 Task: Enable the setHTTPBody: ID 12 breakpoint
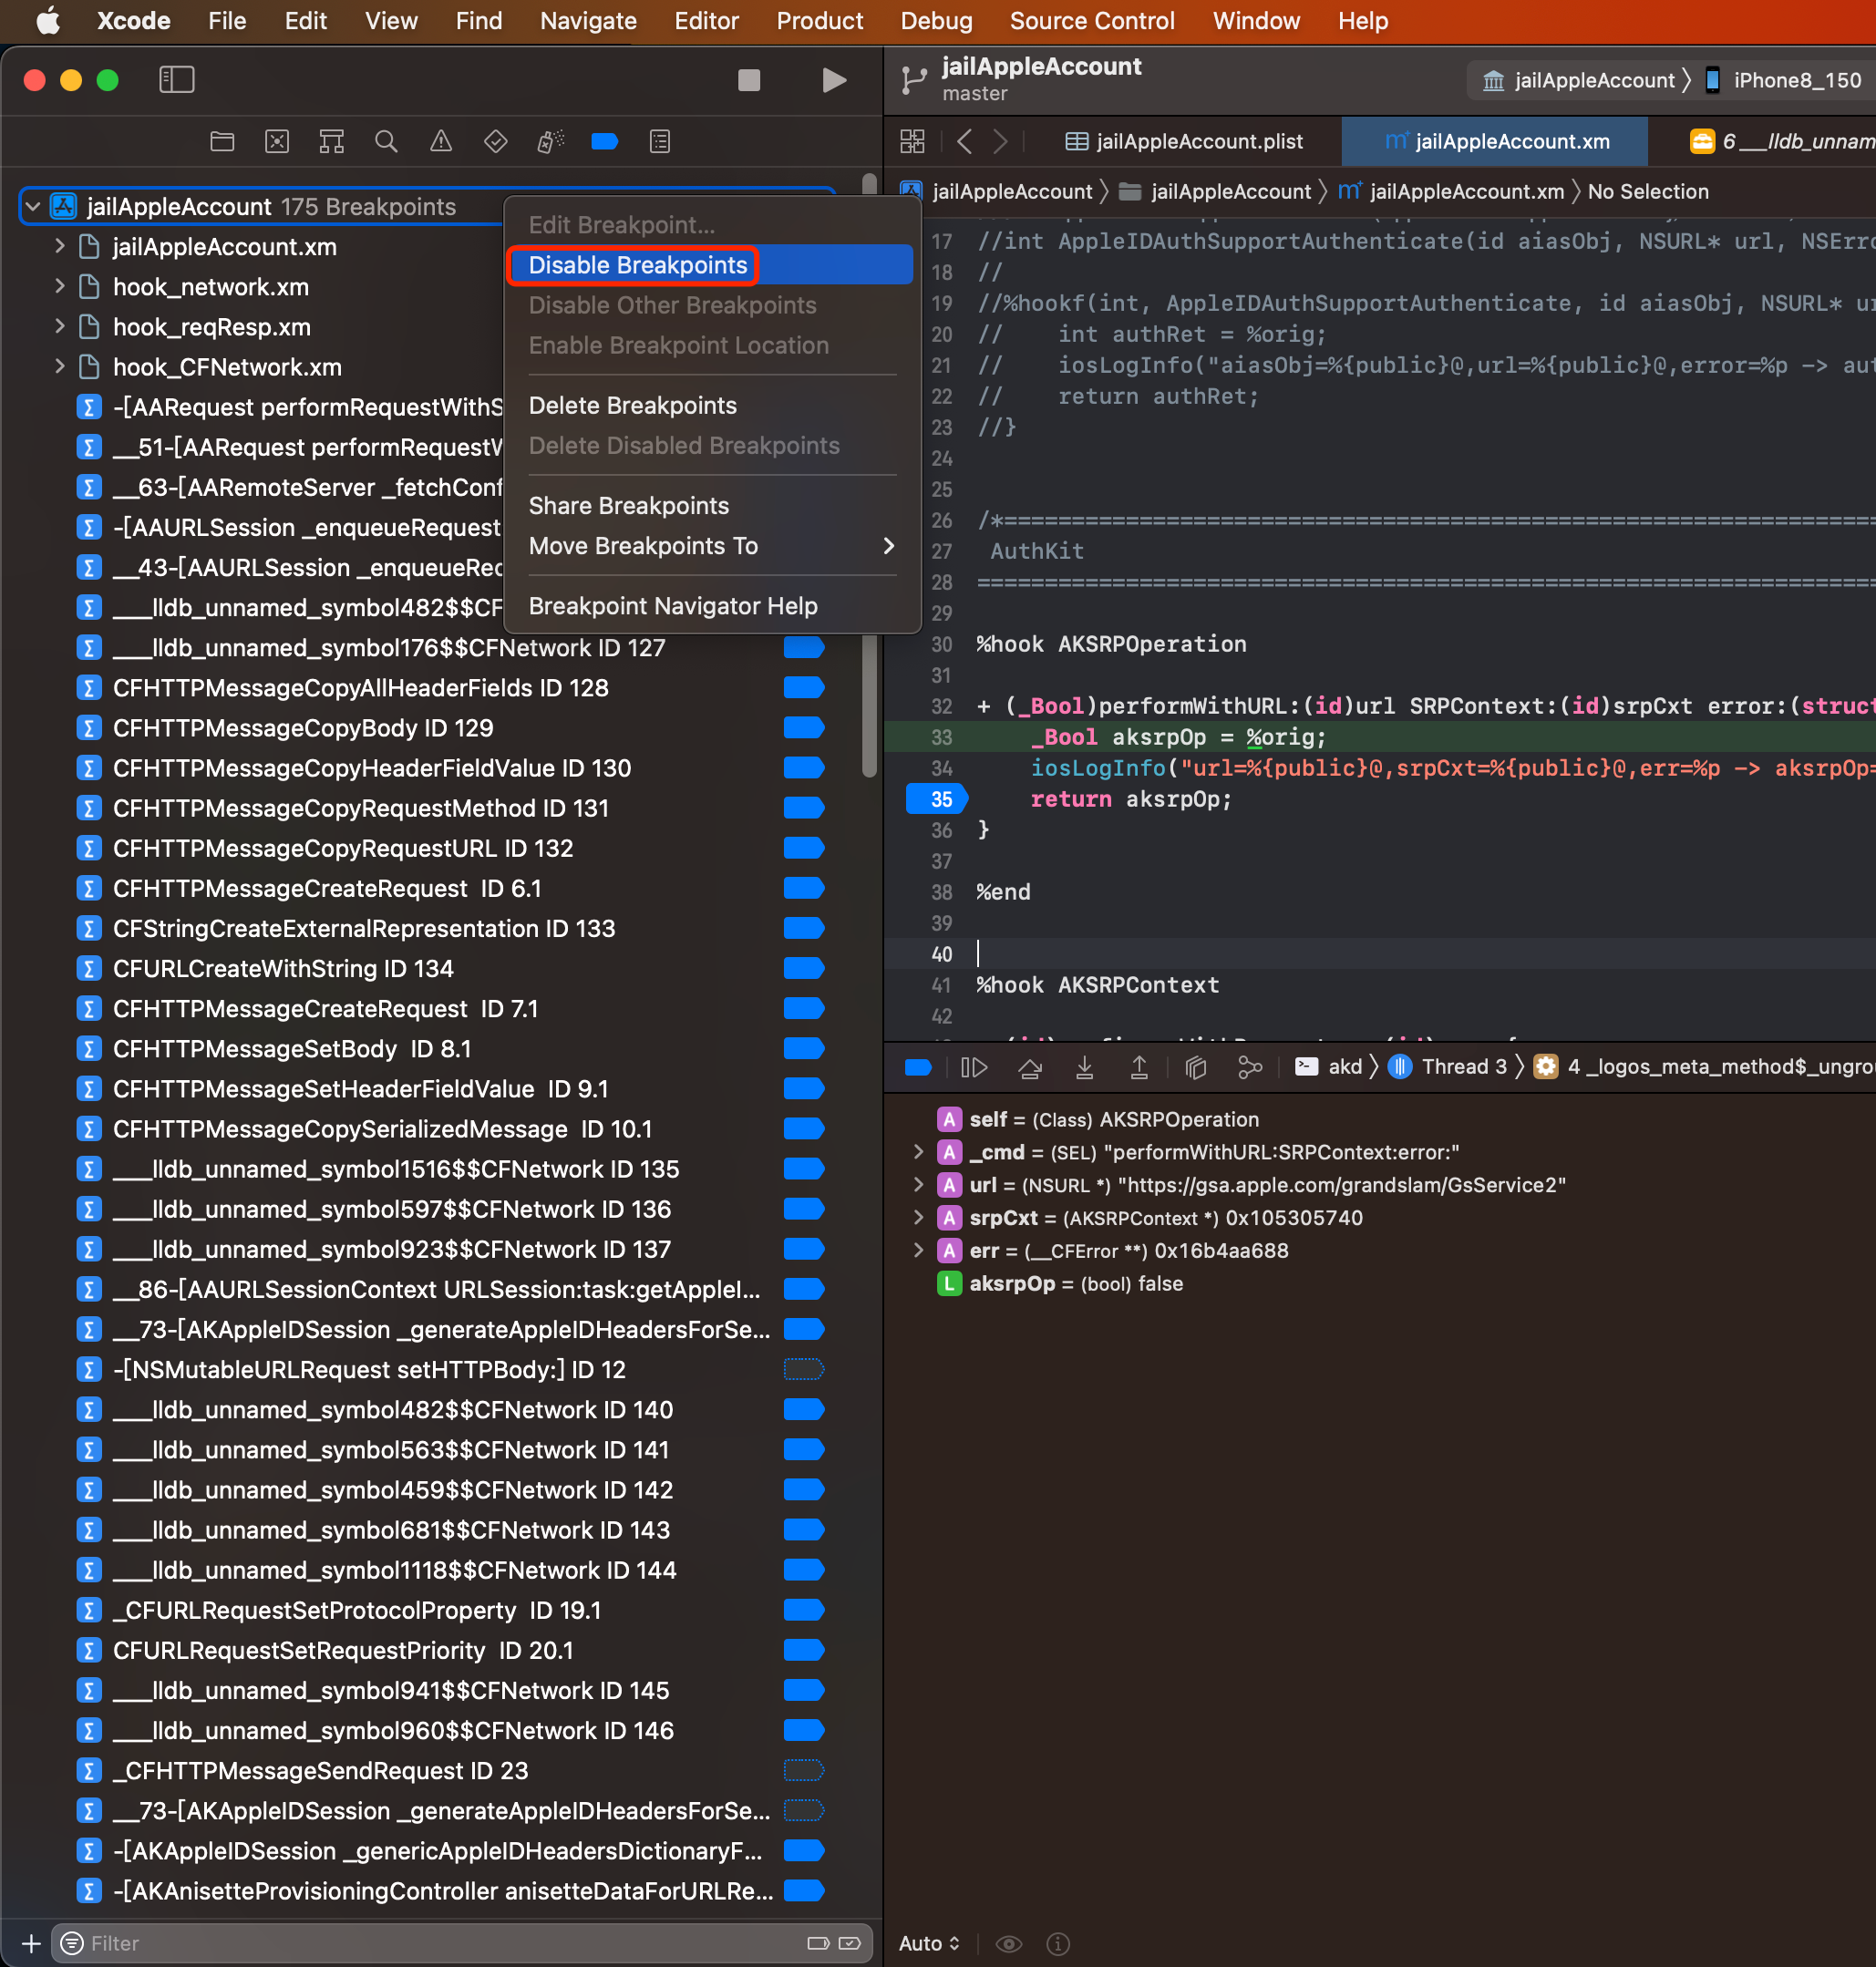(803, 1369)
